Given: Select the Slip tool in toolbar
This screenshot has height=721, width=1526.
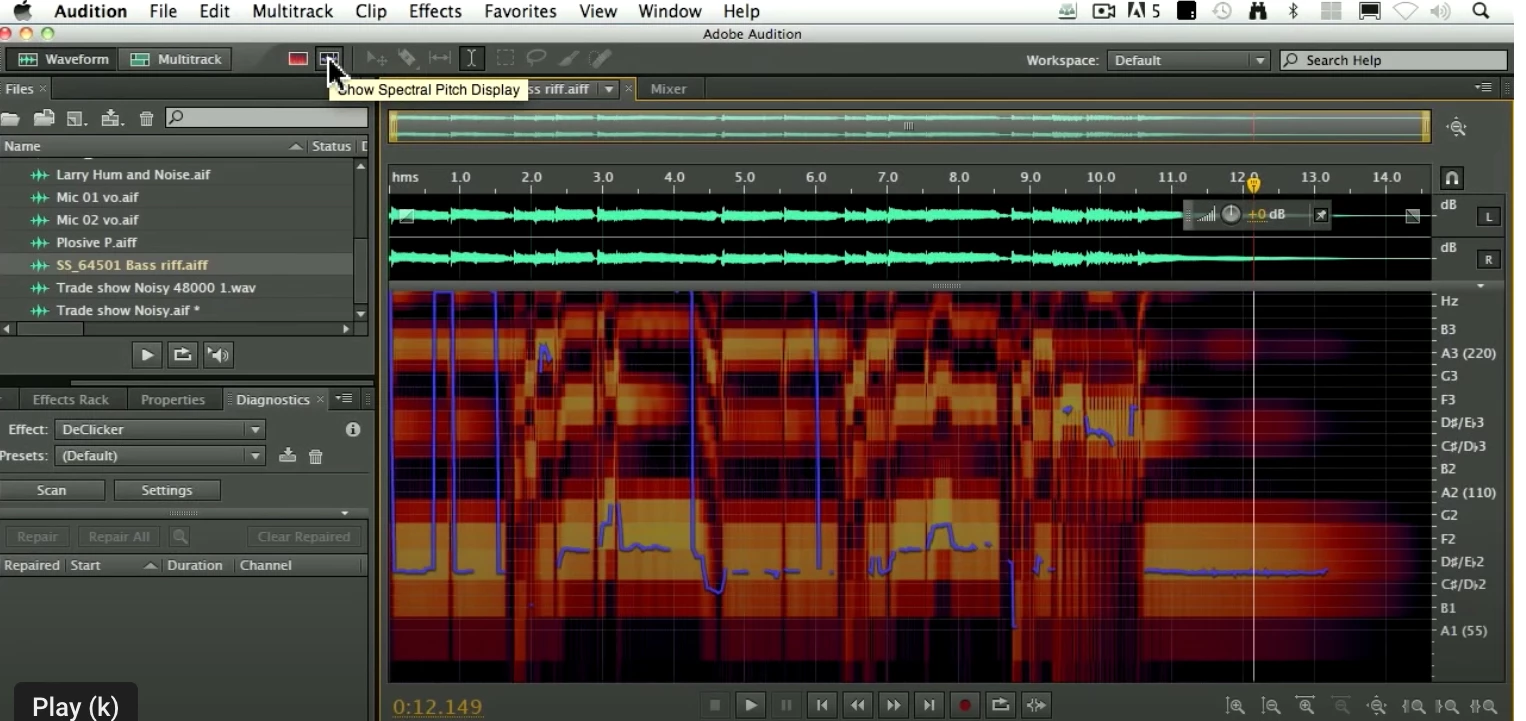Looking at the screenshot, I should (439, 59).
